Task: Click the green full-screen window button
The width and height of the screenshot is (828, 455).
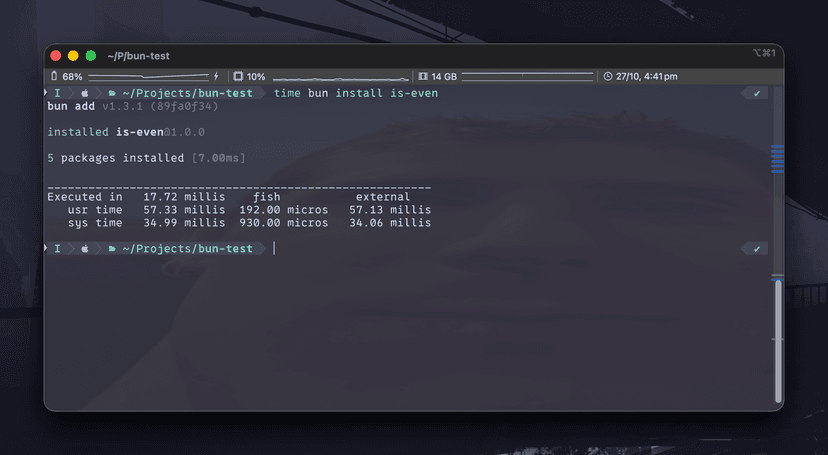Action: coord(91,56)
